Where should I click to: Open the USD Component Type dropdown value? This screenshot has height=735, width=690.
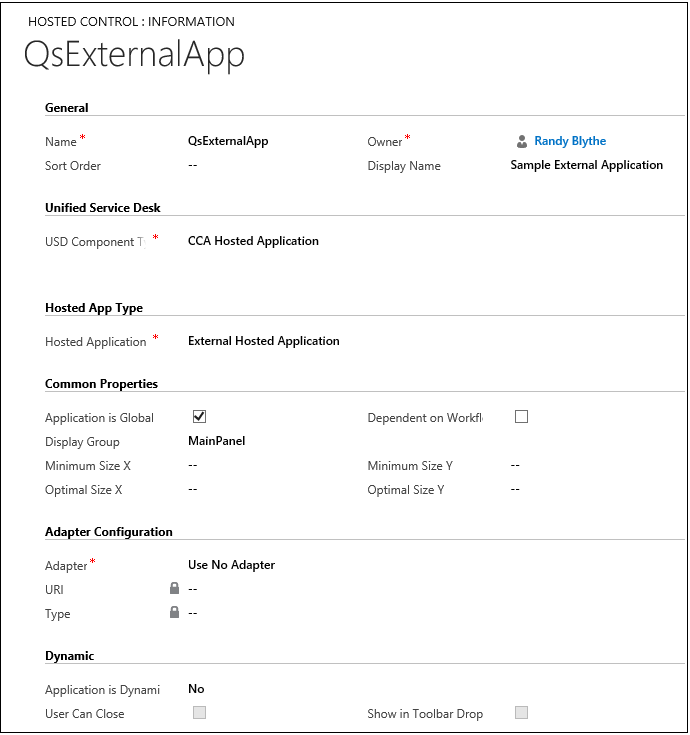pyautogui.click(x=253, y=241)
